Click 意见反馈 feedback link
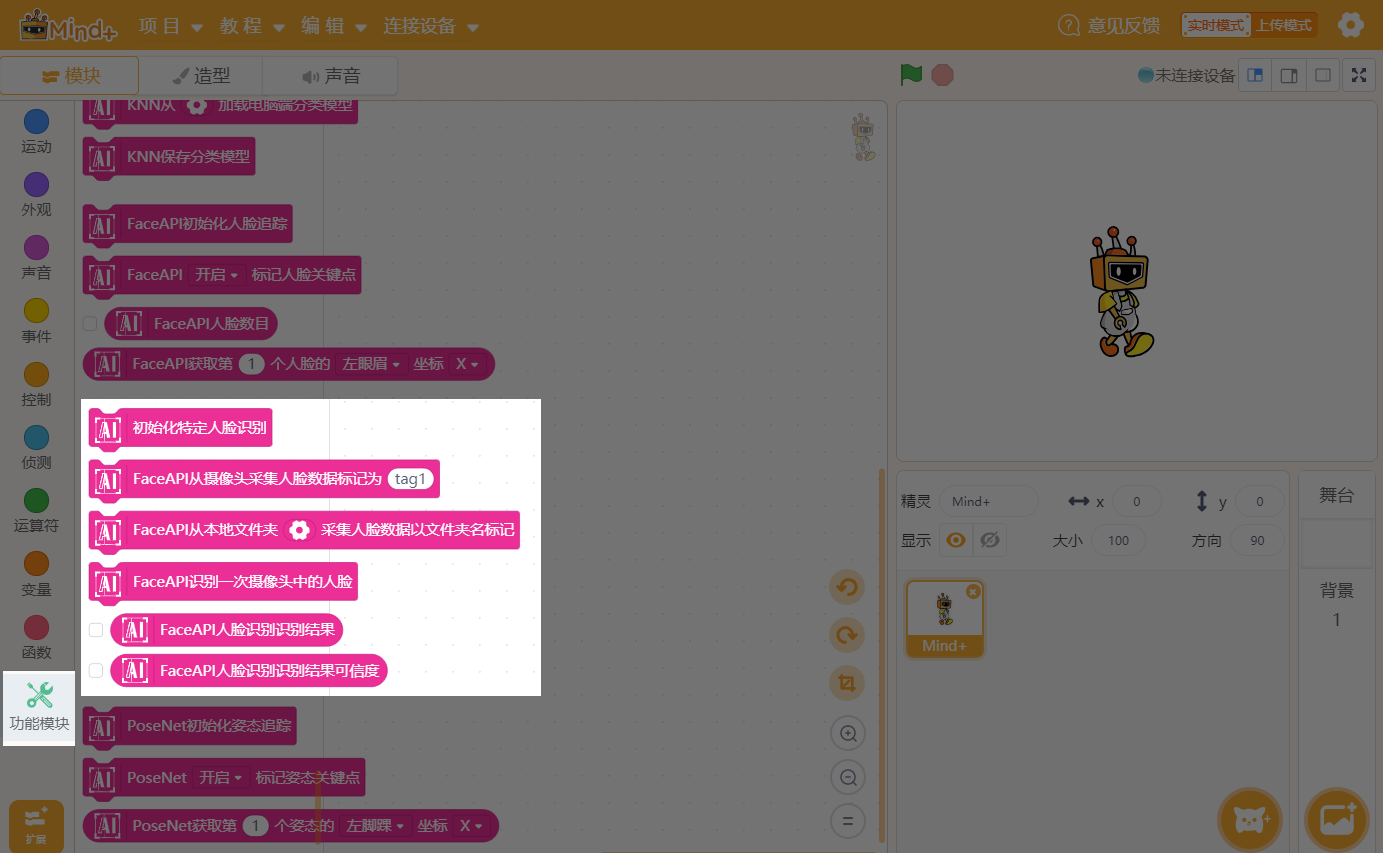The width and height of the screenshot is (1383, 853). [1124, 26]
